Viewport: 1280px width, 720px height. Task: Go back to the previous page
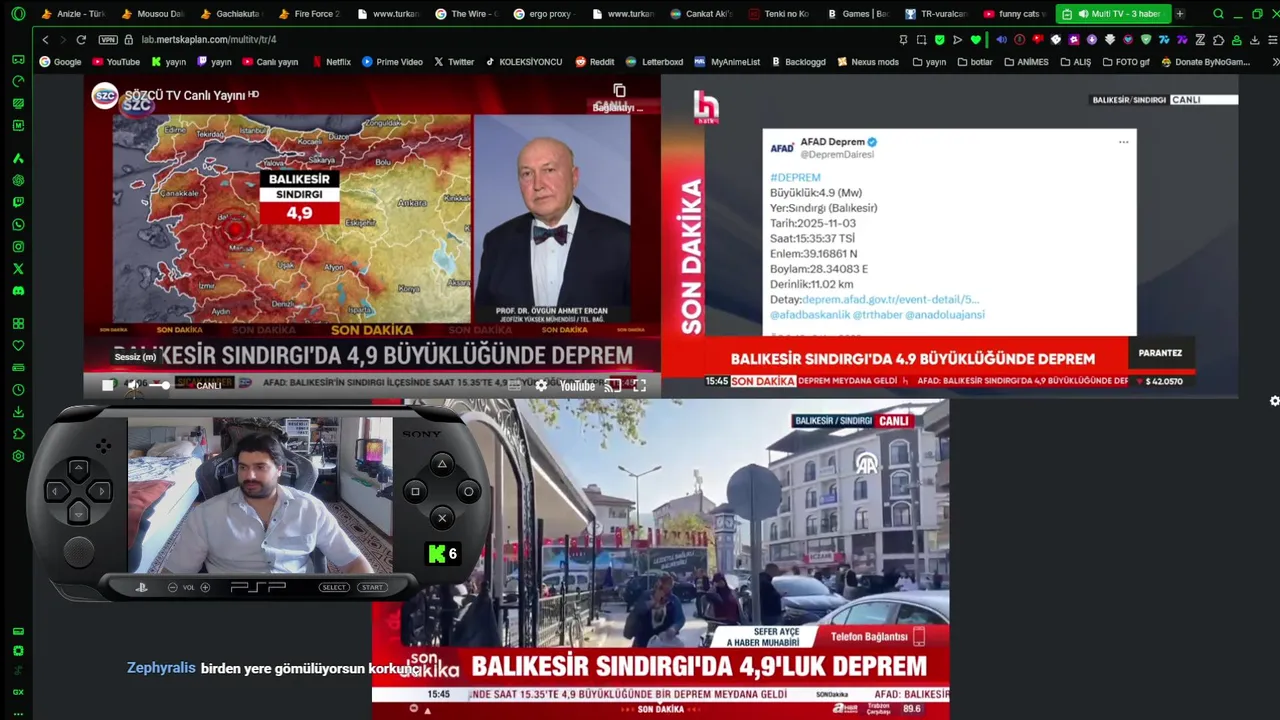pos(45,40)
